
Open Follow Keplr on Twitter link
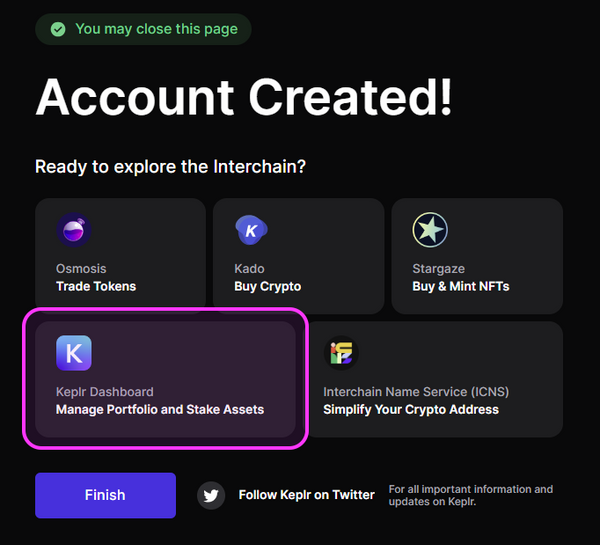[x=306, y=495]
